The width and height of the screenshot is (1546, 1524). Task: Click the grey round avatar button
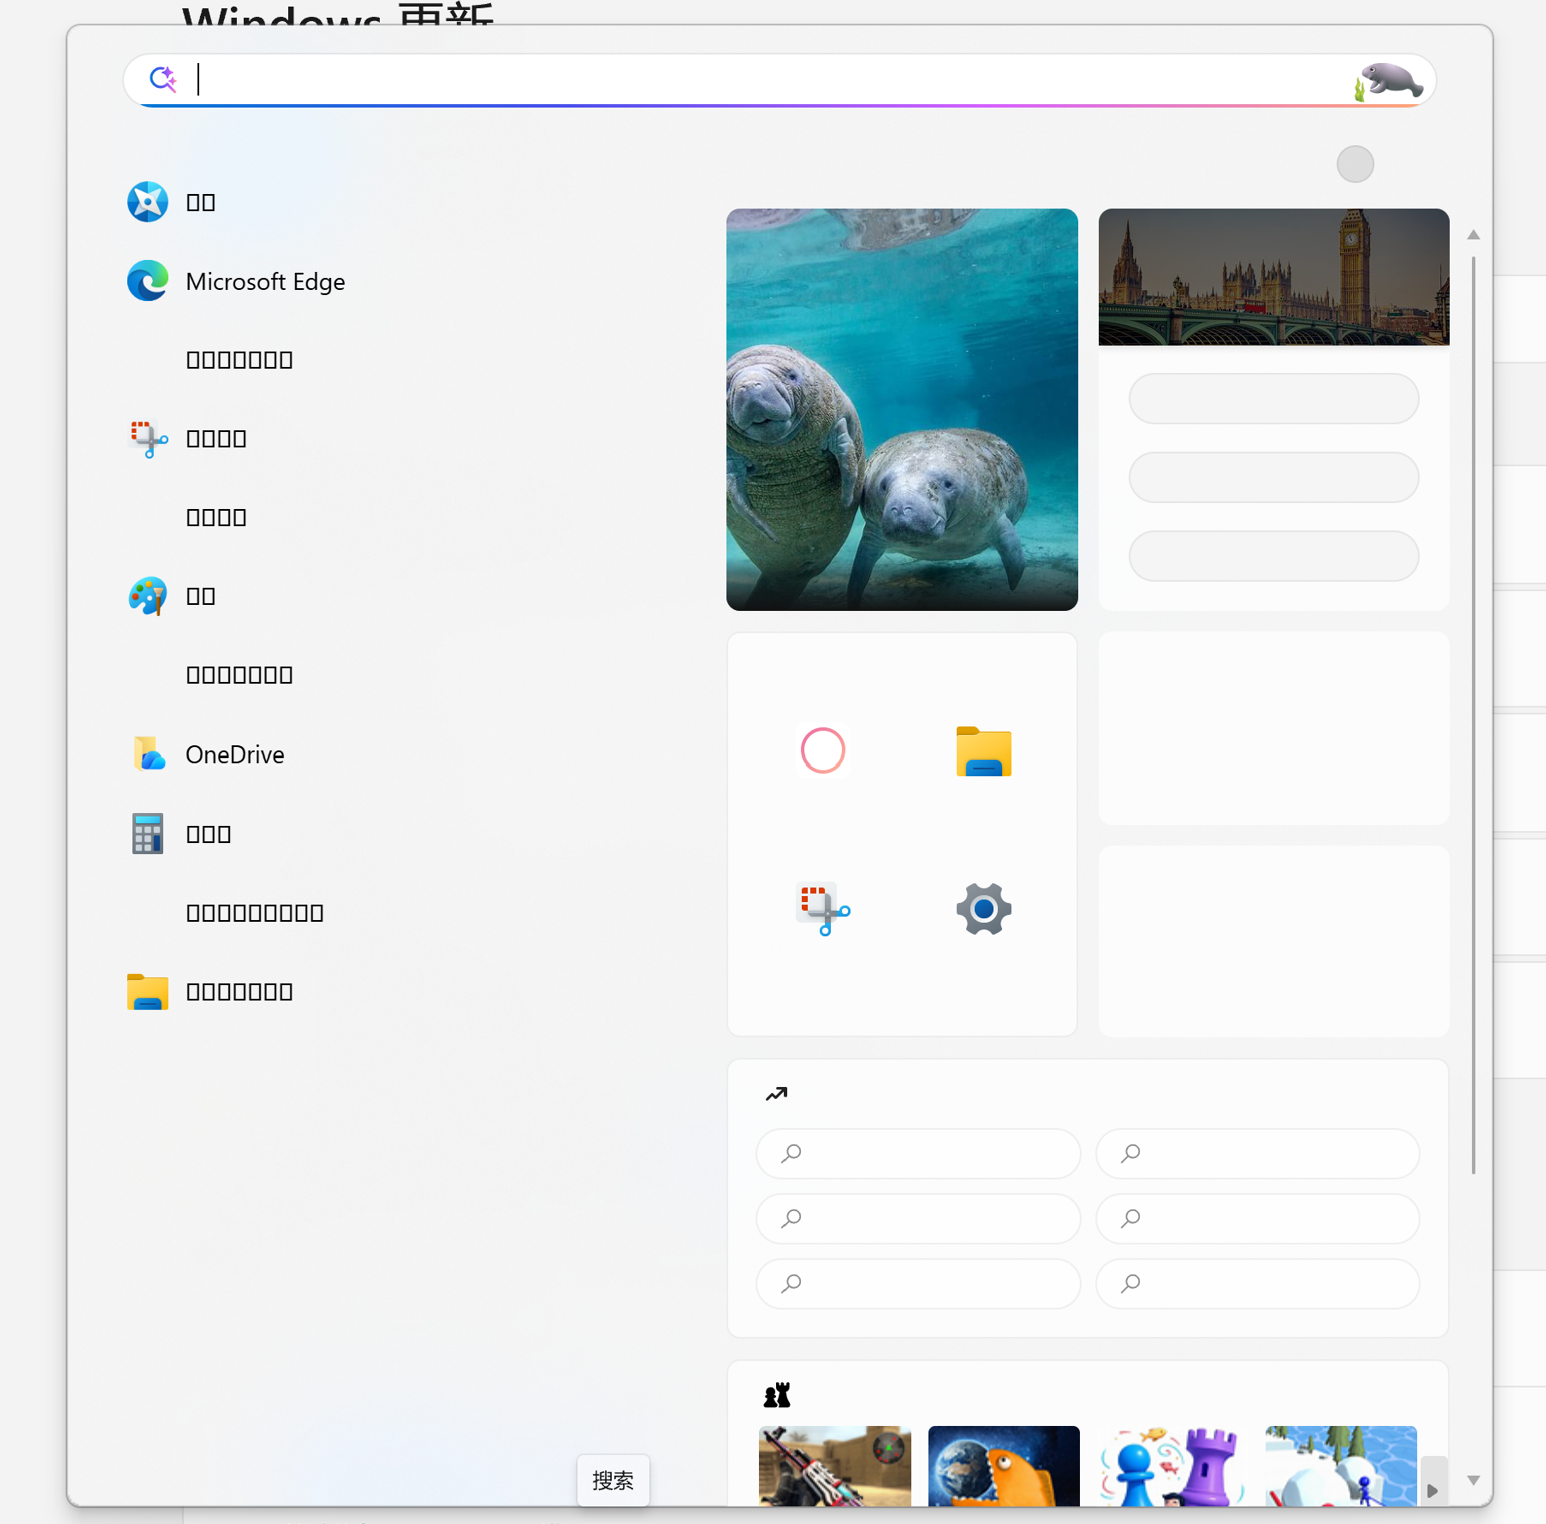1355,164
